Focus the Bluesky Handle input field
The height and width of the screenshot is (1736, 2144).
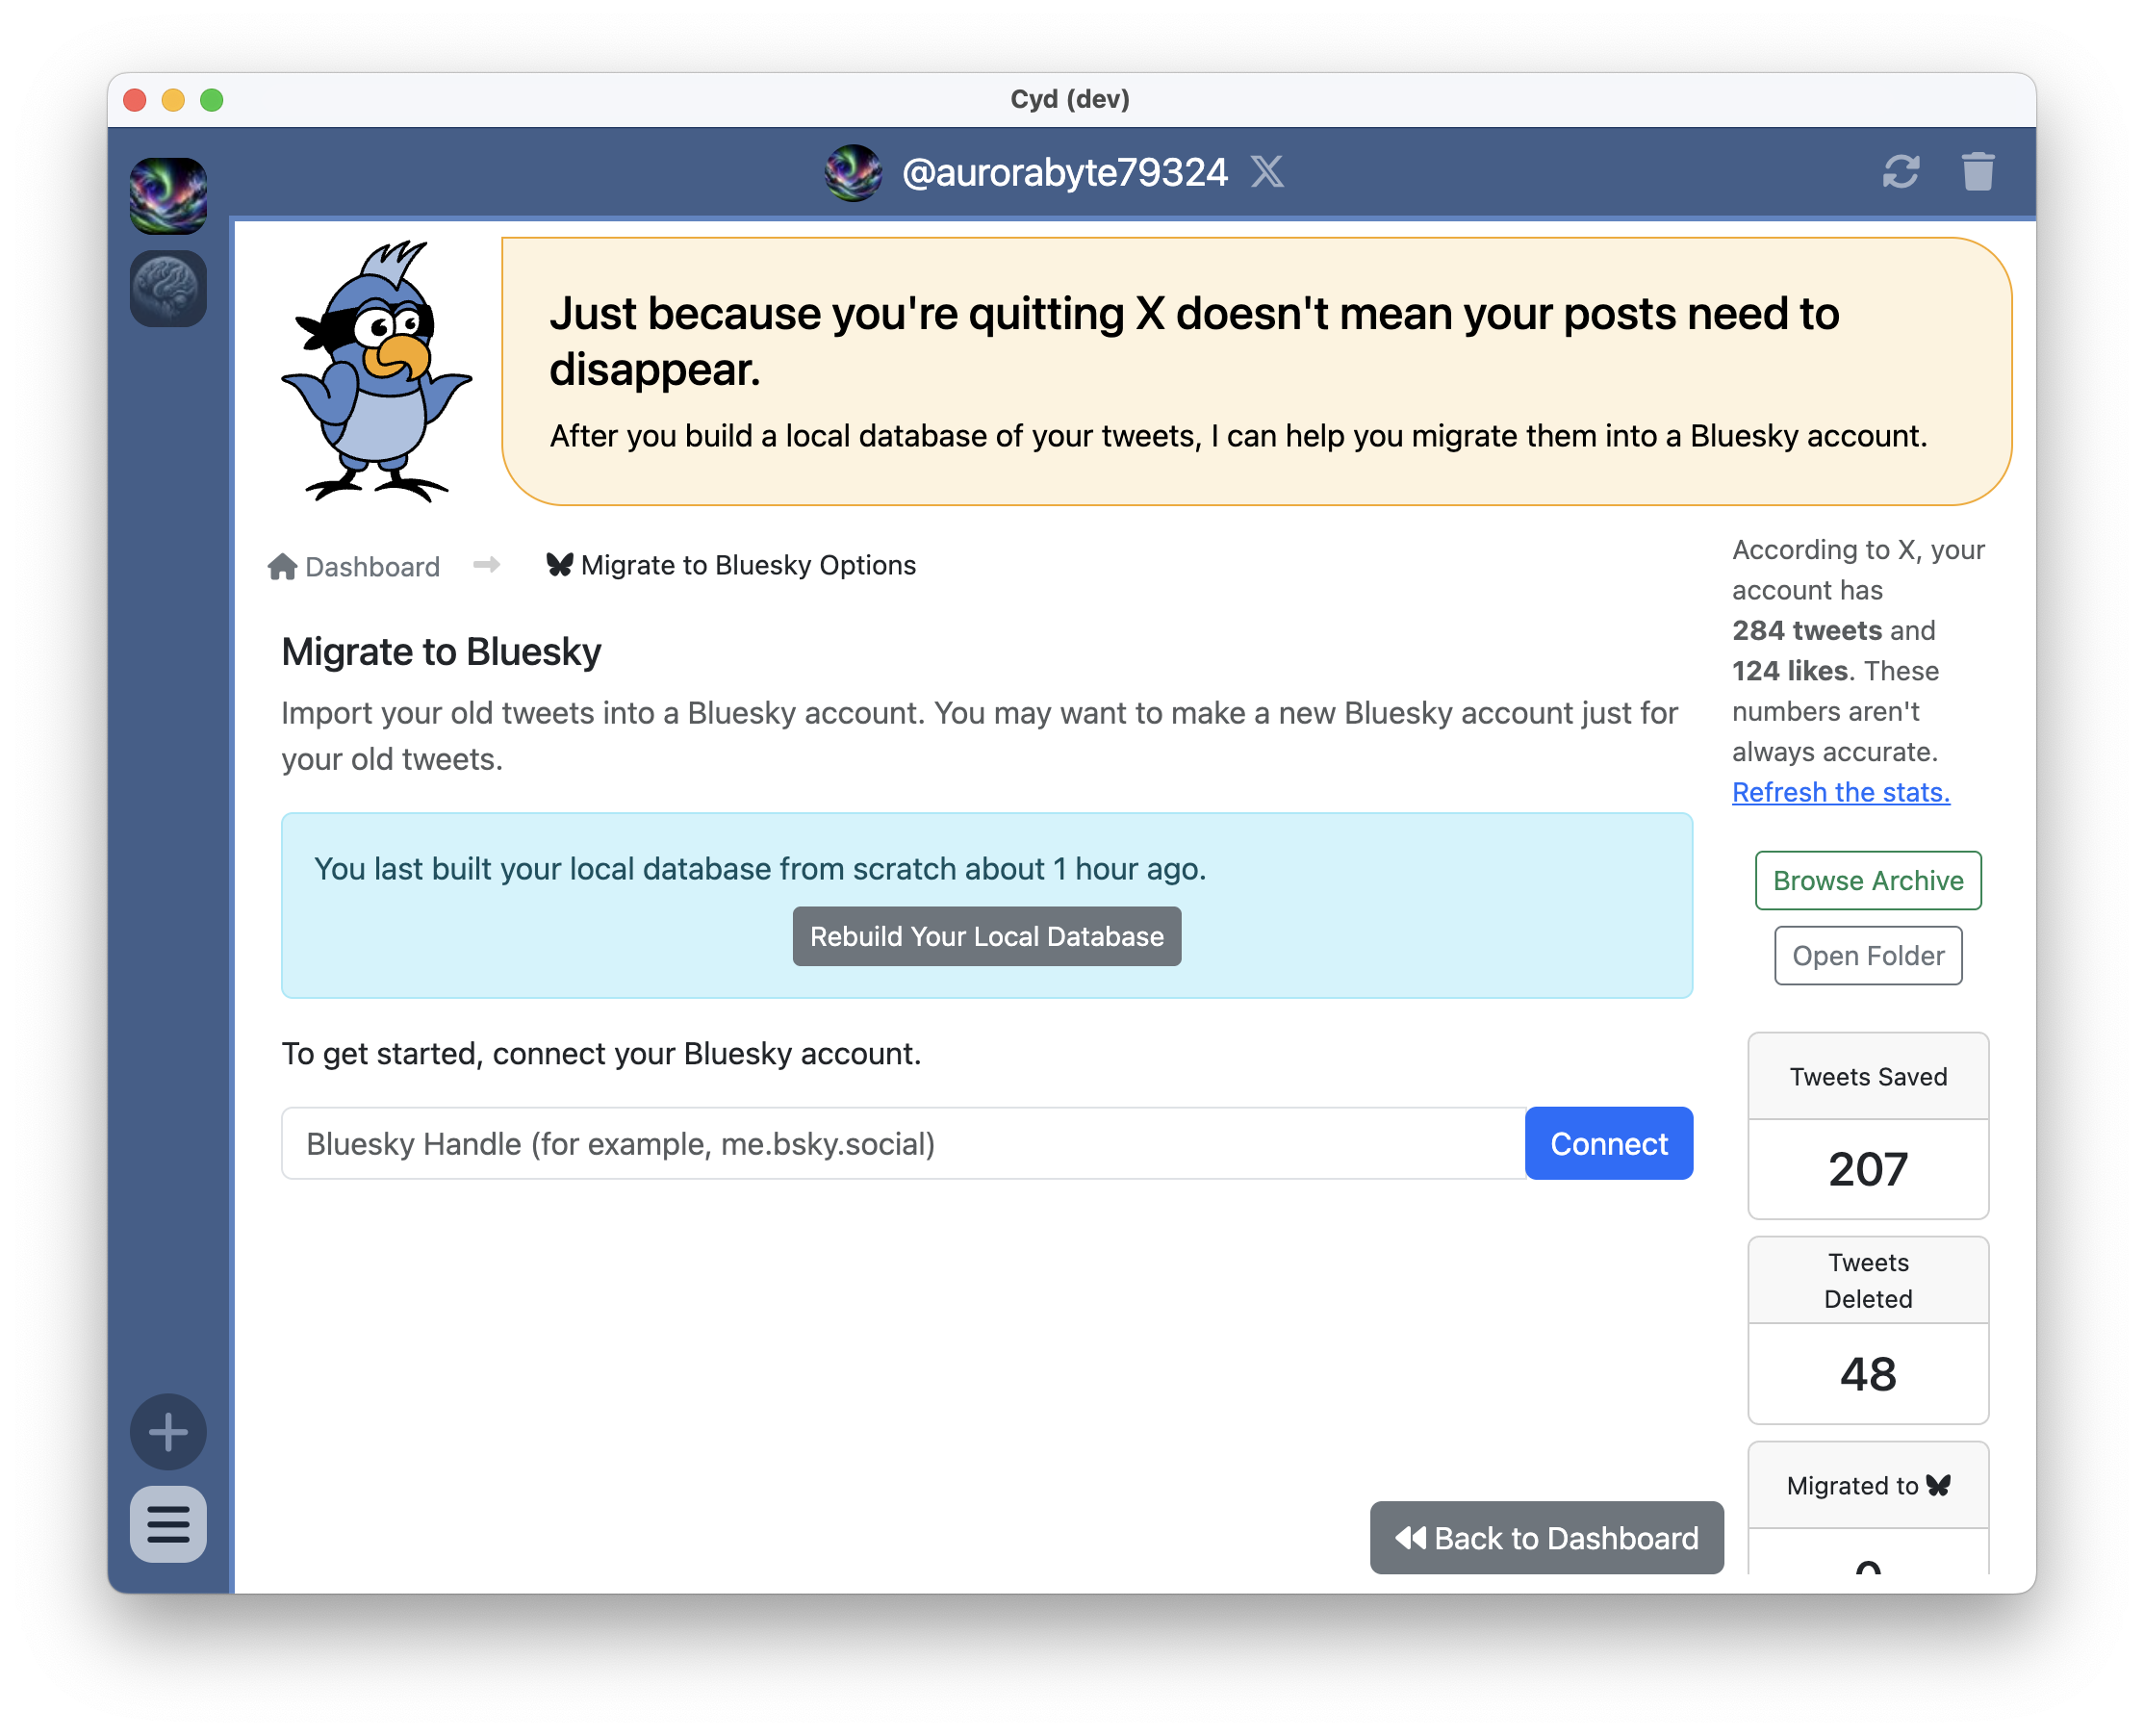(902, 1143)
